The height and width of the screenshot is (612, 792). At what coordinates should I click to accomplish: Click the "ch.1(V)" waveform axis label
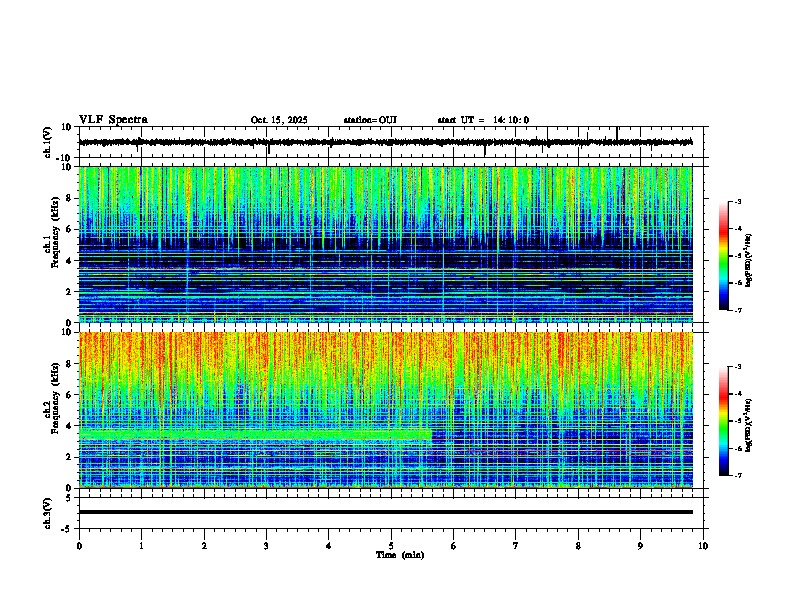(48, 142)
